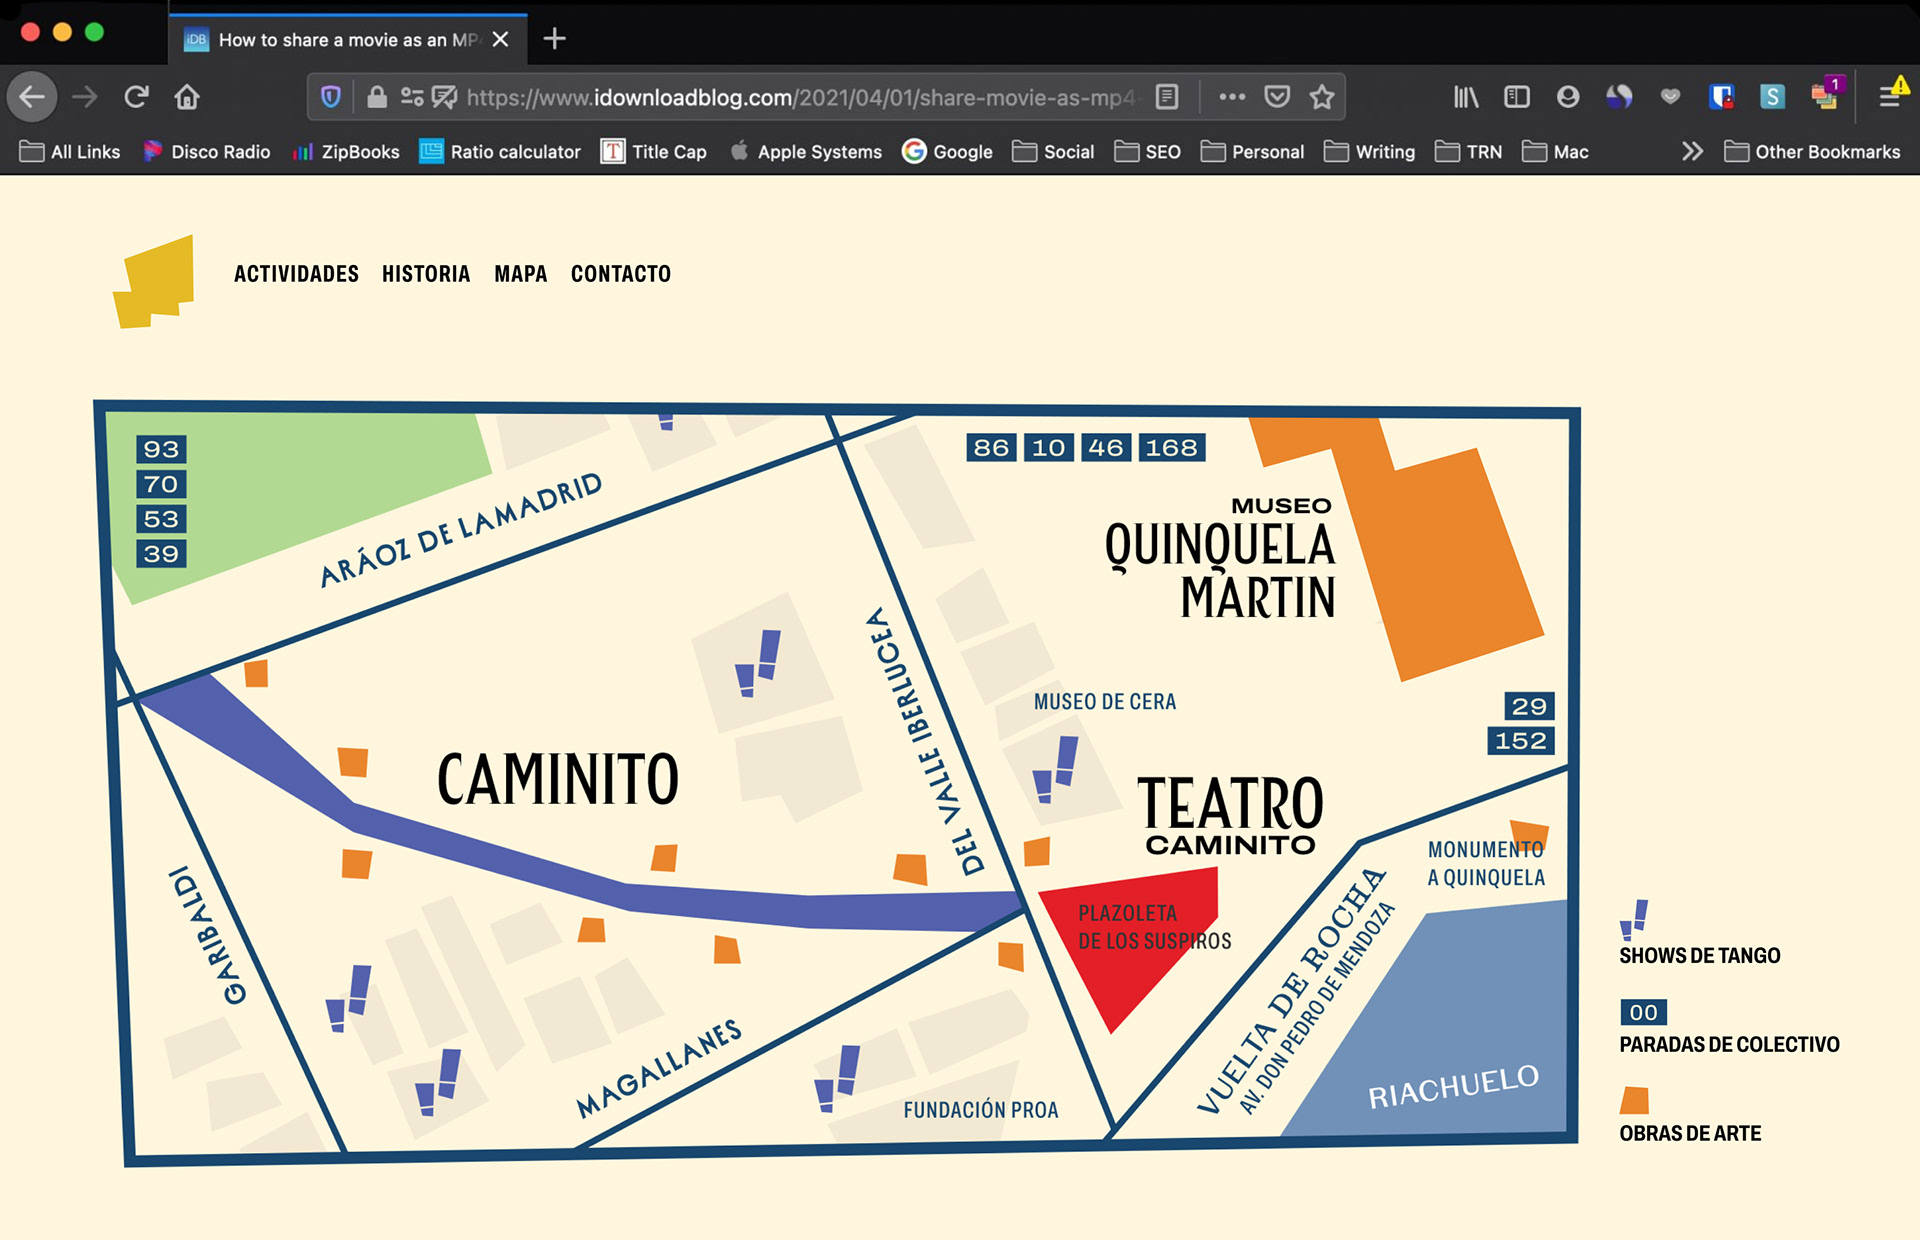Toggle Reader View icon in address bar
Image resolution: width=1920 pixels, height=1240 pixels.
pos(1167,97)
